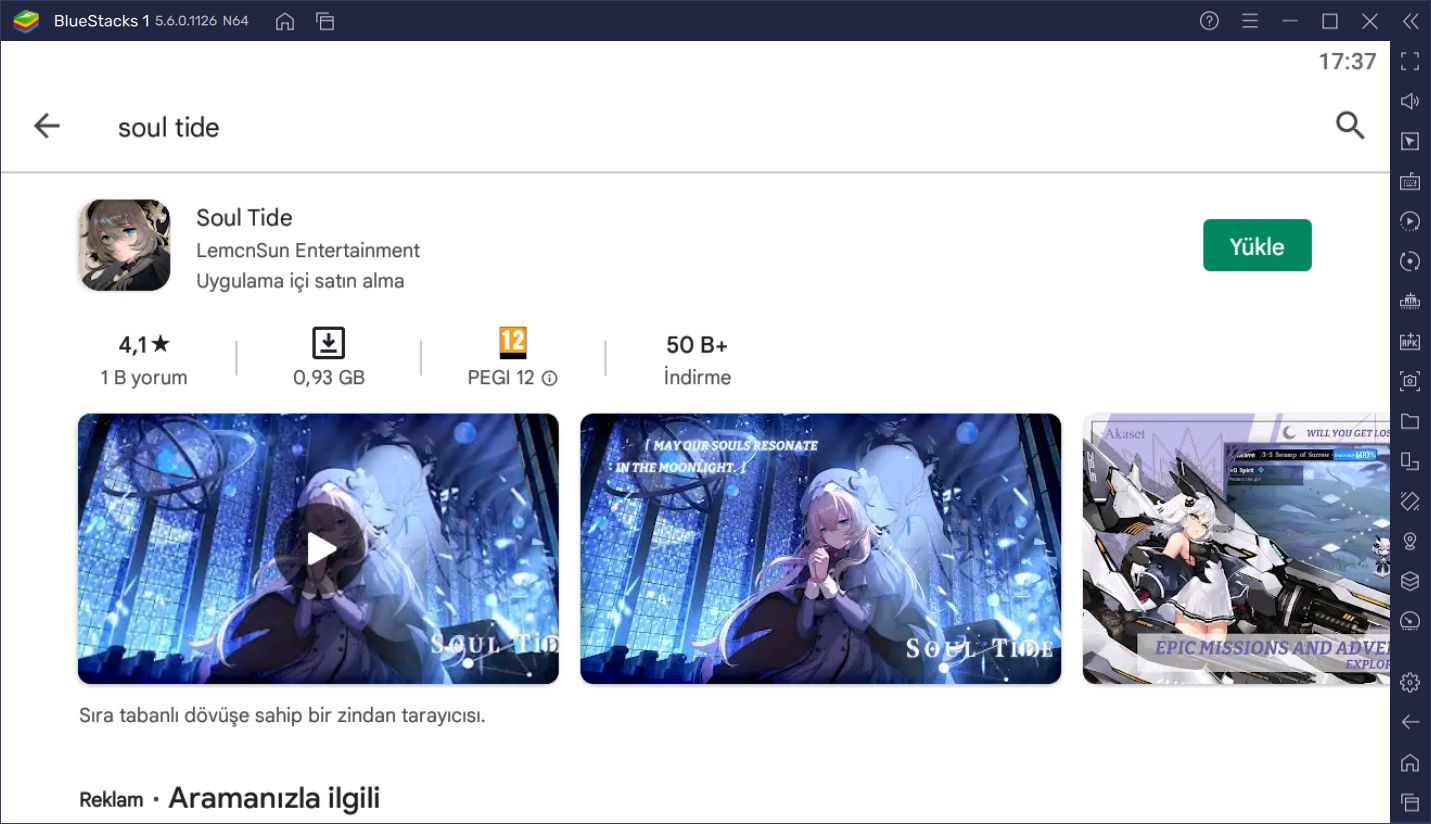1431x824 pixels.
Task: Open BlueStacks help question mark icon
Action: click(1209, 21)
